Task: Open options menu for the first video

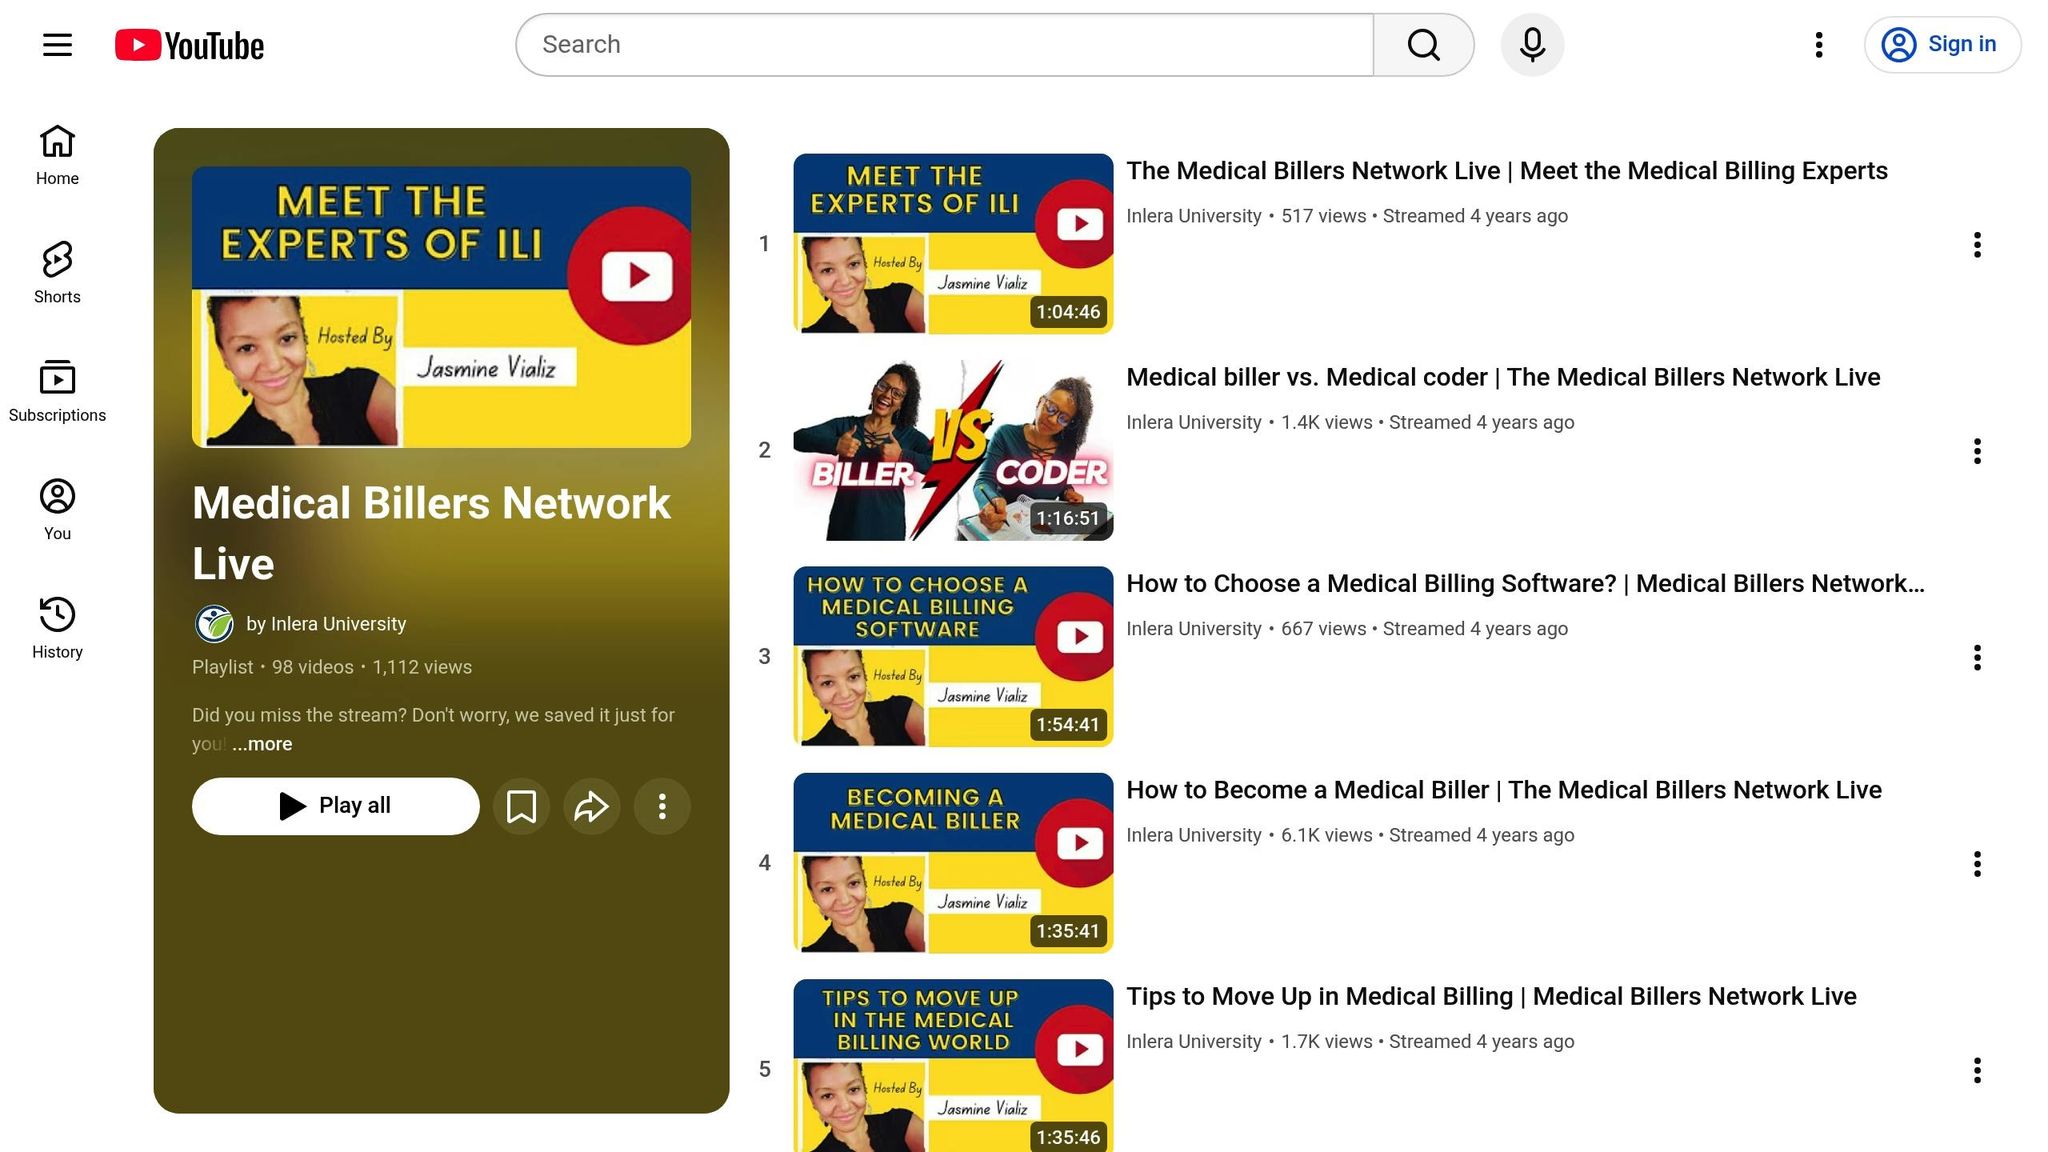Action: pos(1978,245)
